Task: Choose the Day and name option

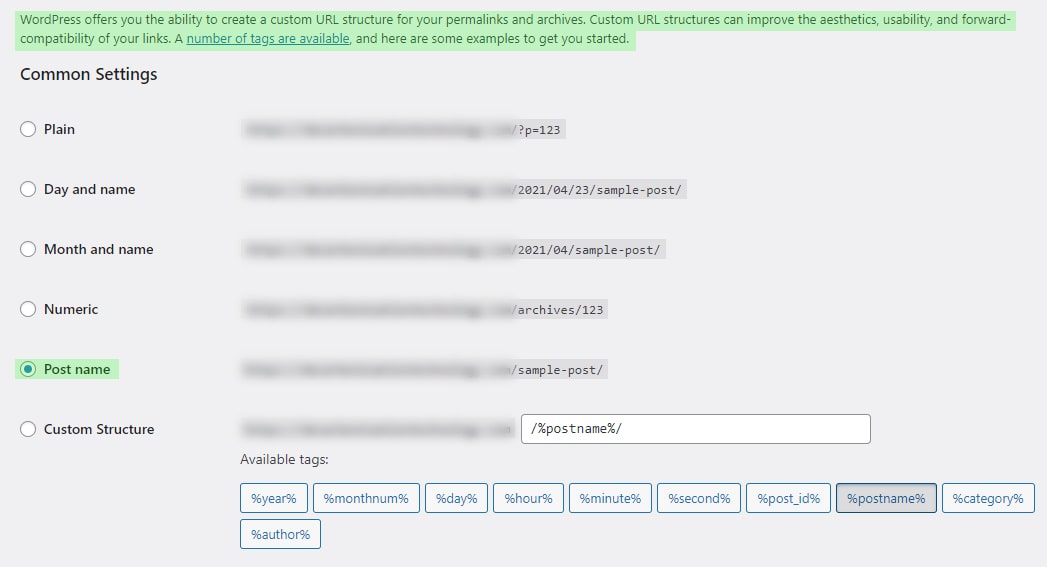Action: click(28, 189)
